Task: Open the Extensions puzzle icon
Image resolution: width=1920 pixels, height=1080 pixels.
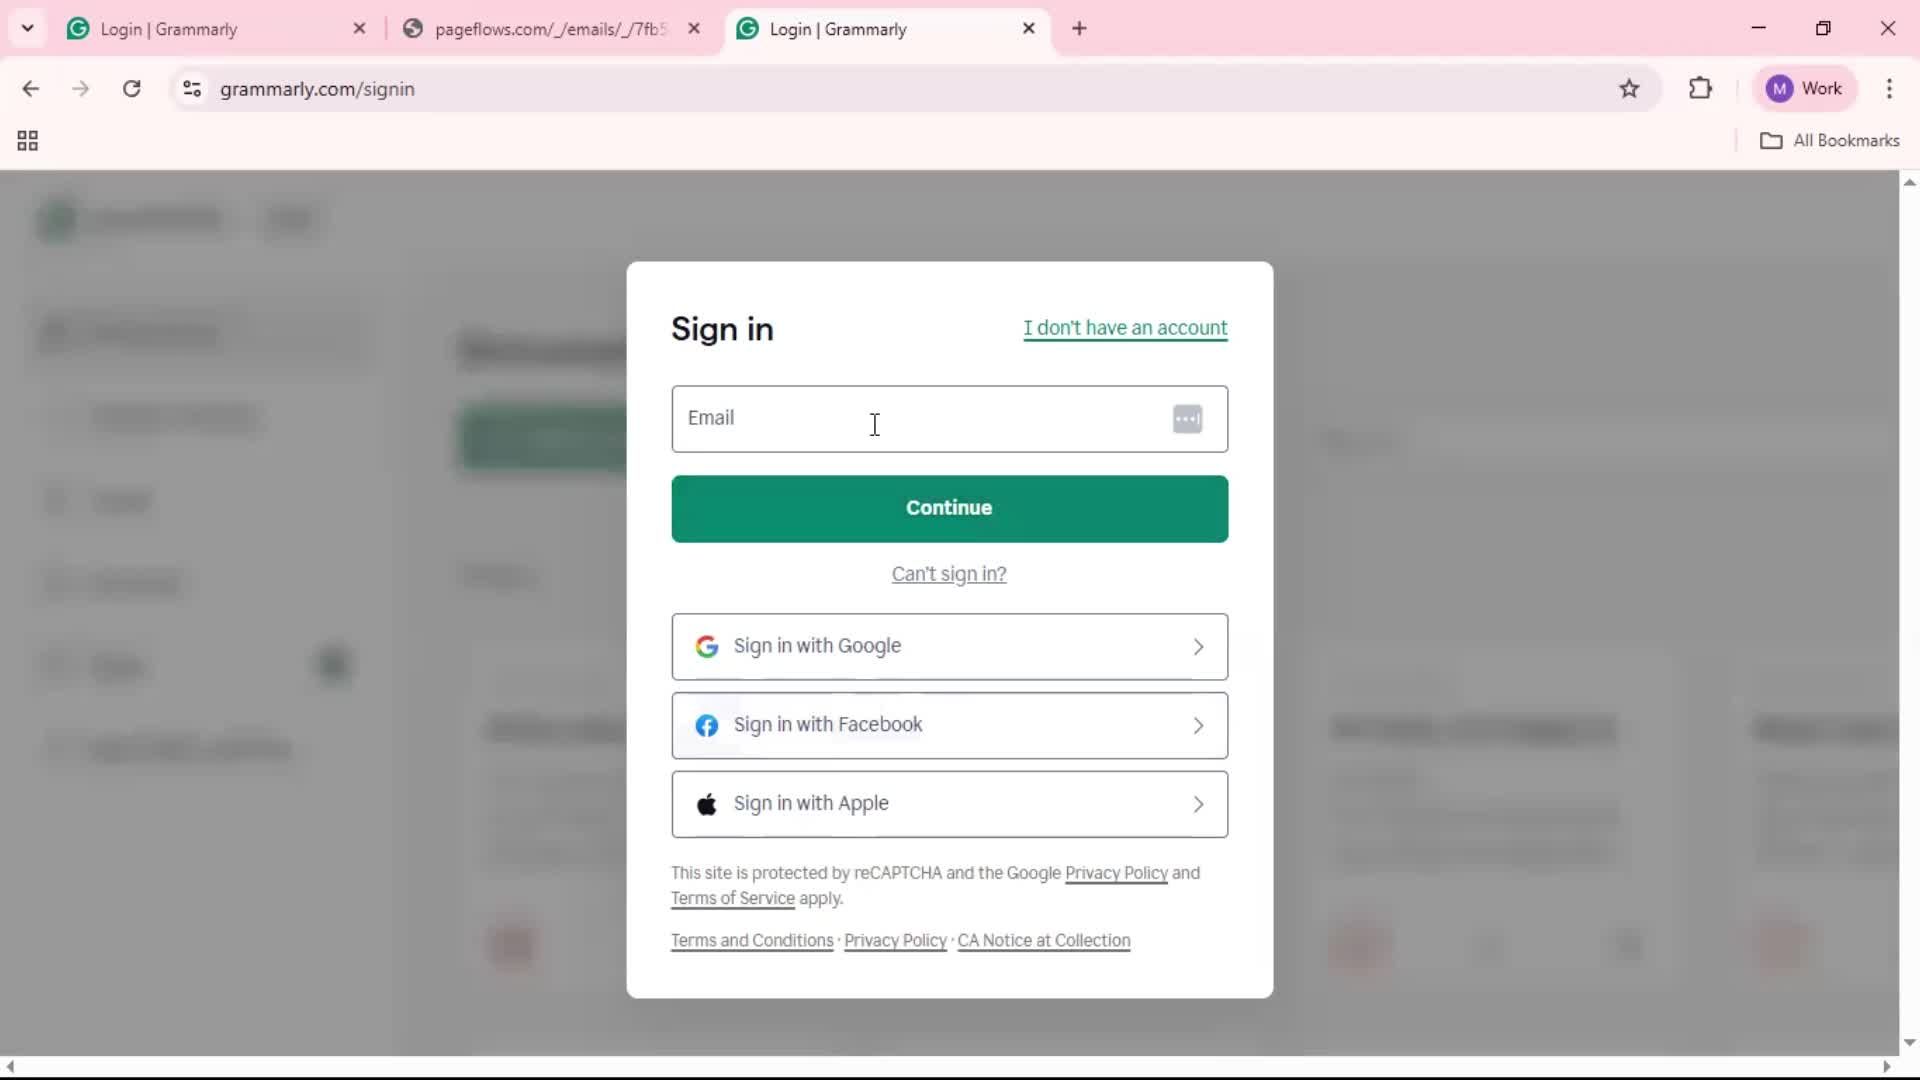Action: 1700,89
